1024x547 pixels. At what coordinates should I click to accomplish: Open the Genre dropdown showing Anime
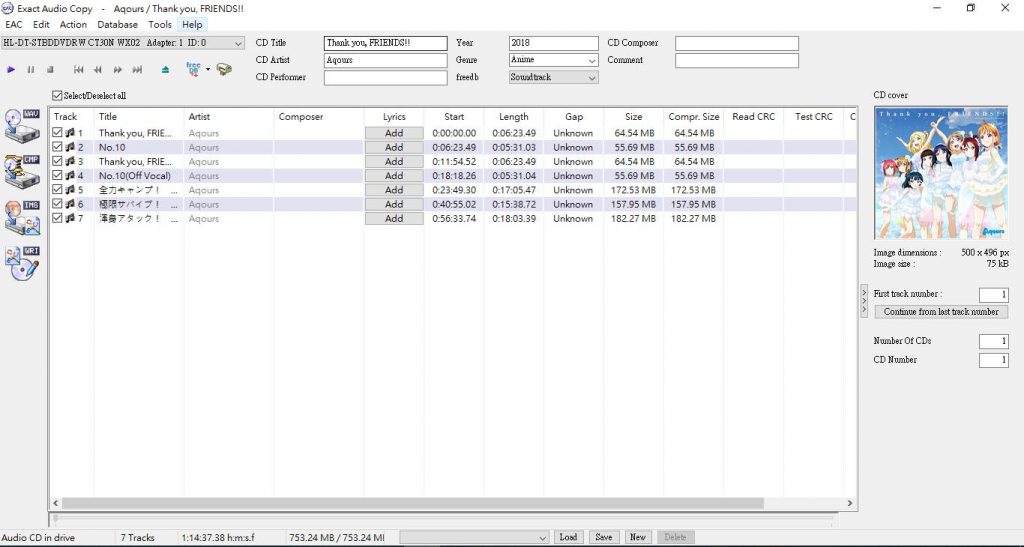[x=553, y=60]
